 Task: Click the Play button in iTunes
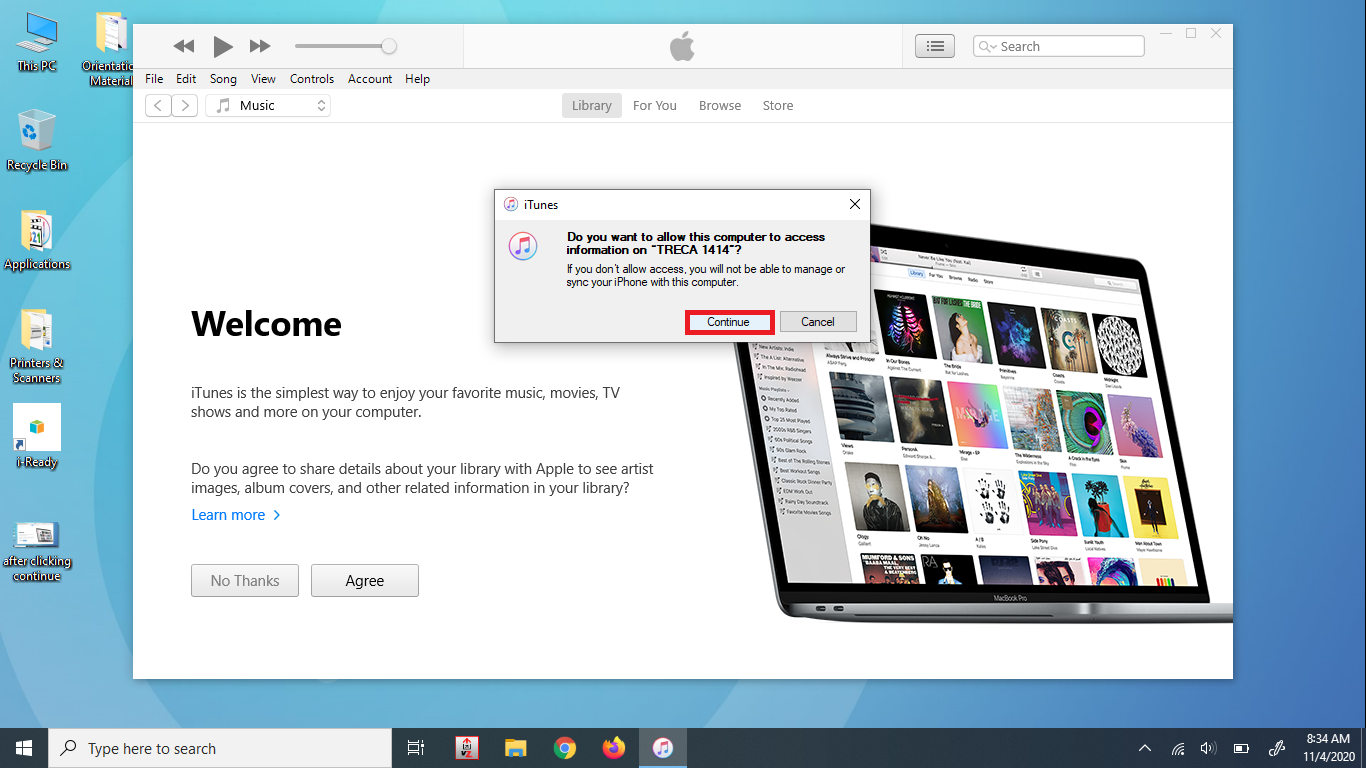click(222, 46)
